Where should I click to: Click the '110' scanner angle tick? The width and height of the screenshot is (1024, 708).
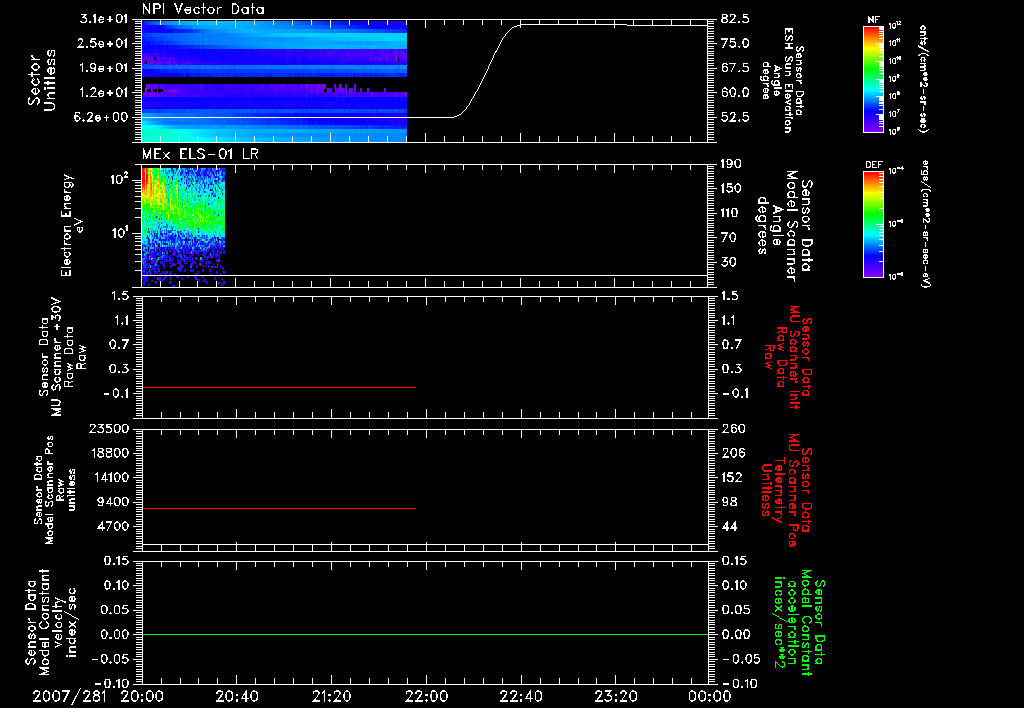731,213
